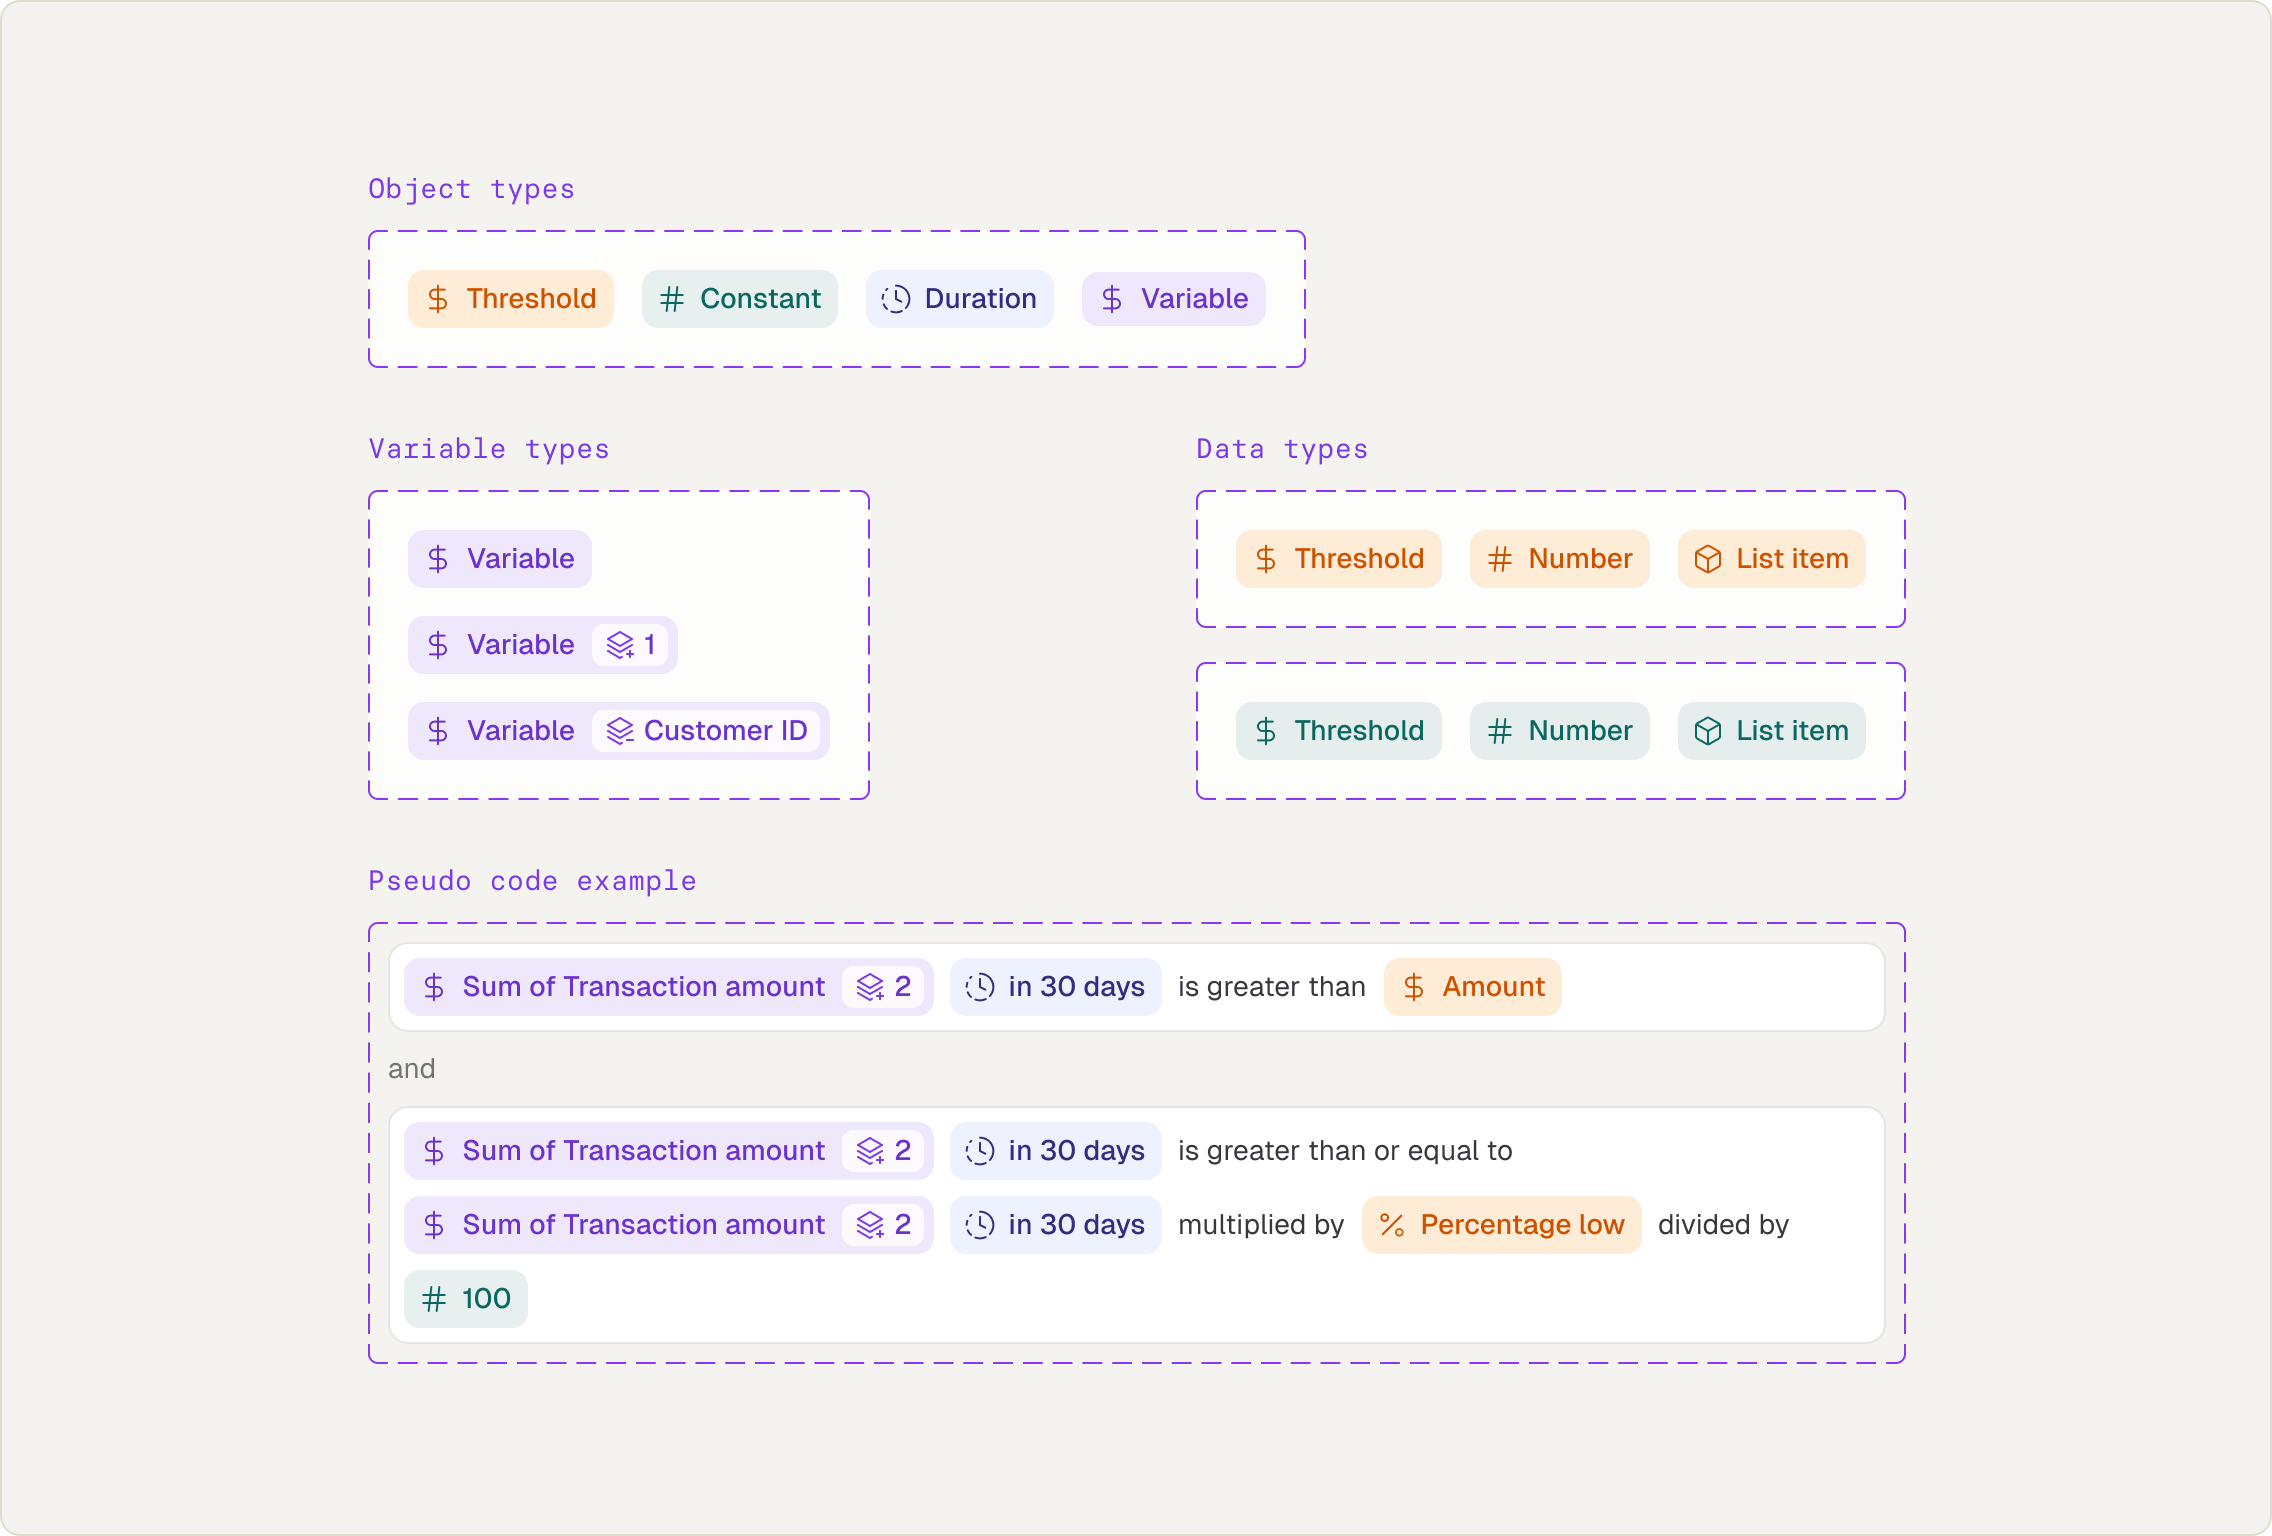
Task: Click the "is greater than" text before Amount
Action: click(1272, 987)
